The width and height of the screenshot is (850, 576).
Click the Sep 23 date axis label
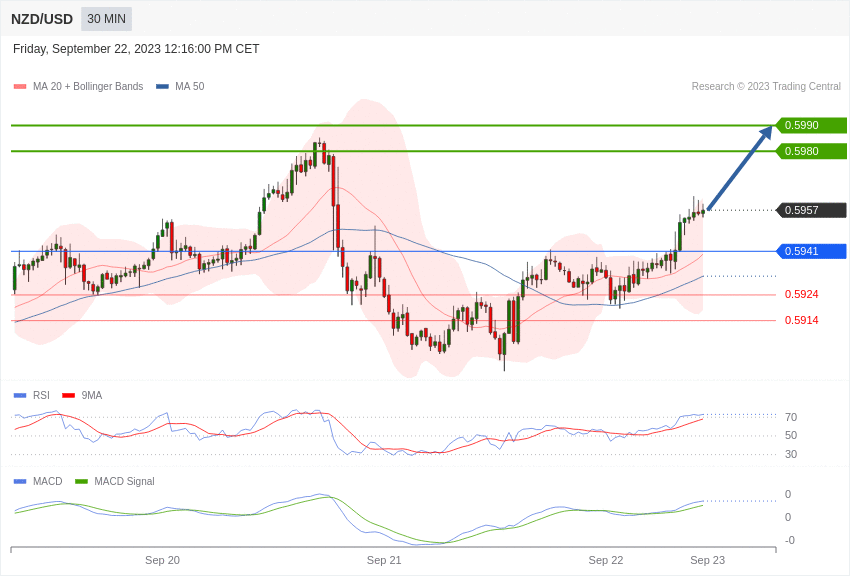click(707, 560)
